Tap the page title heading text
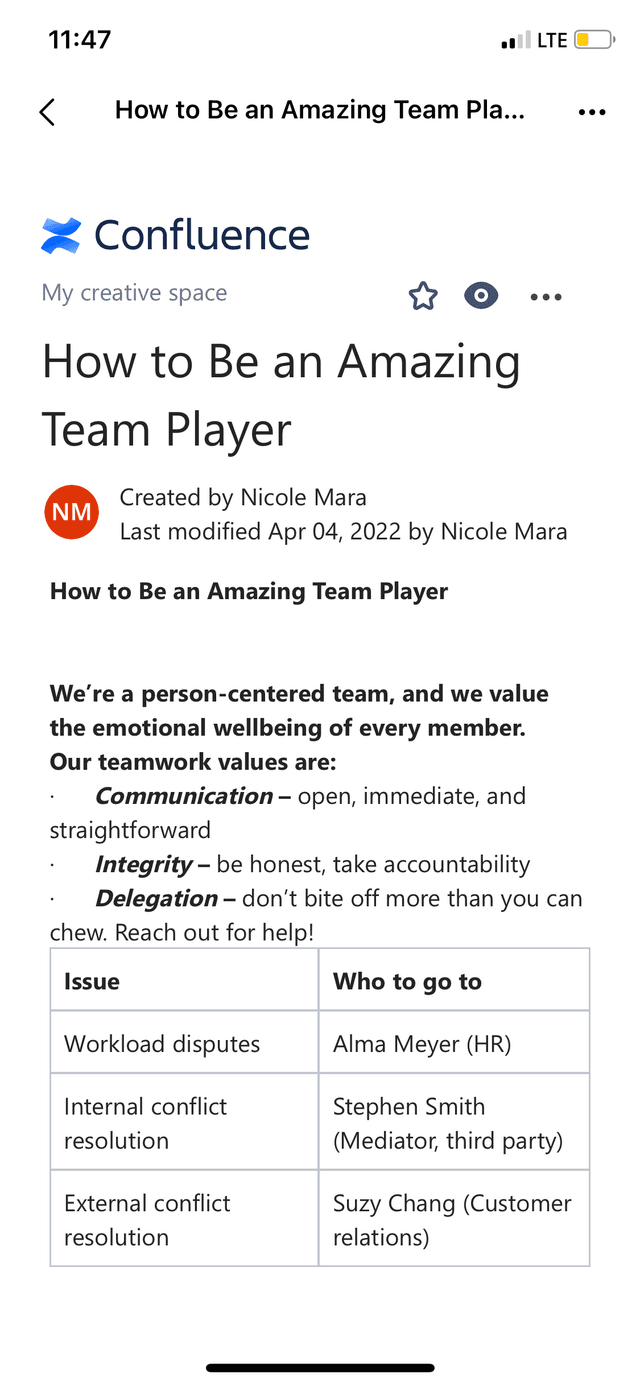The height and width of the screenshot is (1386, 640). tap(281, 394)
